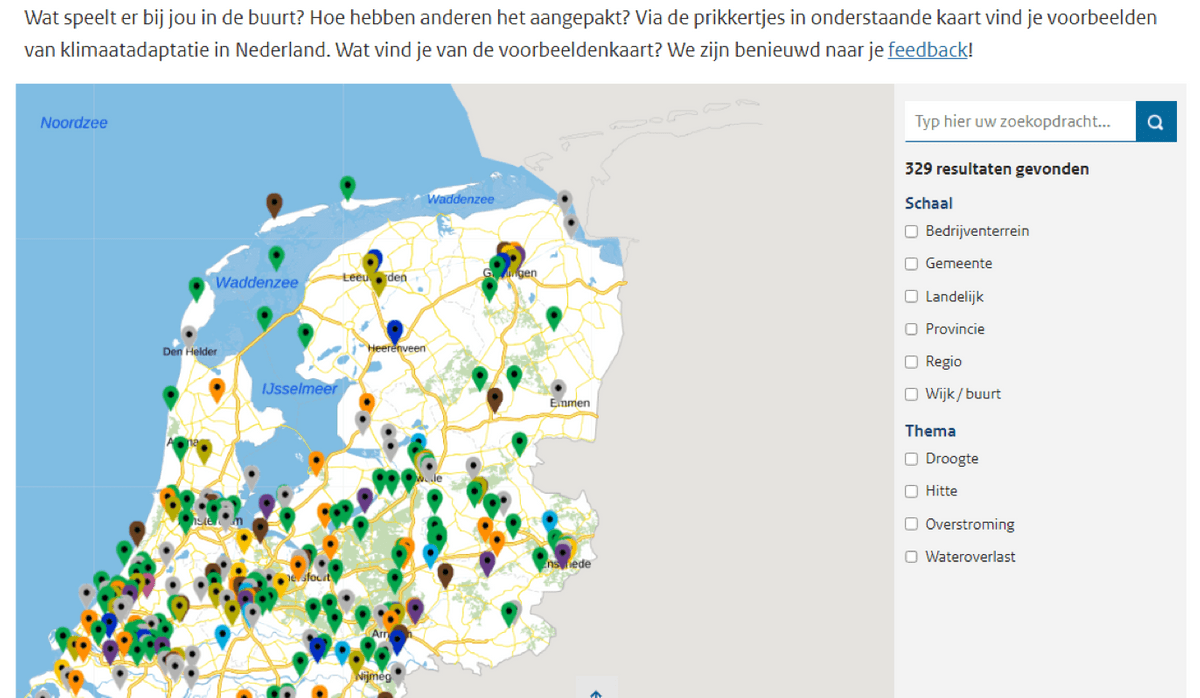Open the gray map pin at Den Helder
Screen dimensions: 1200x698
(x=189, y=335)
